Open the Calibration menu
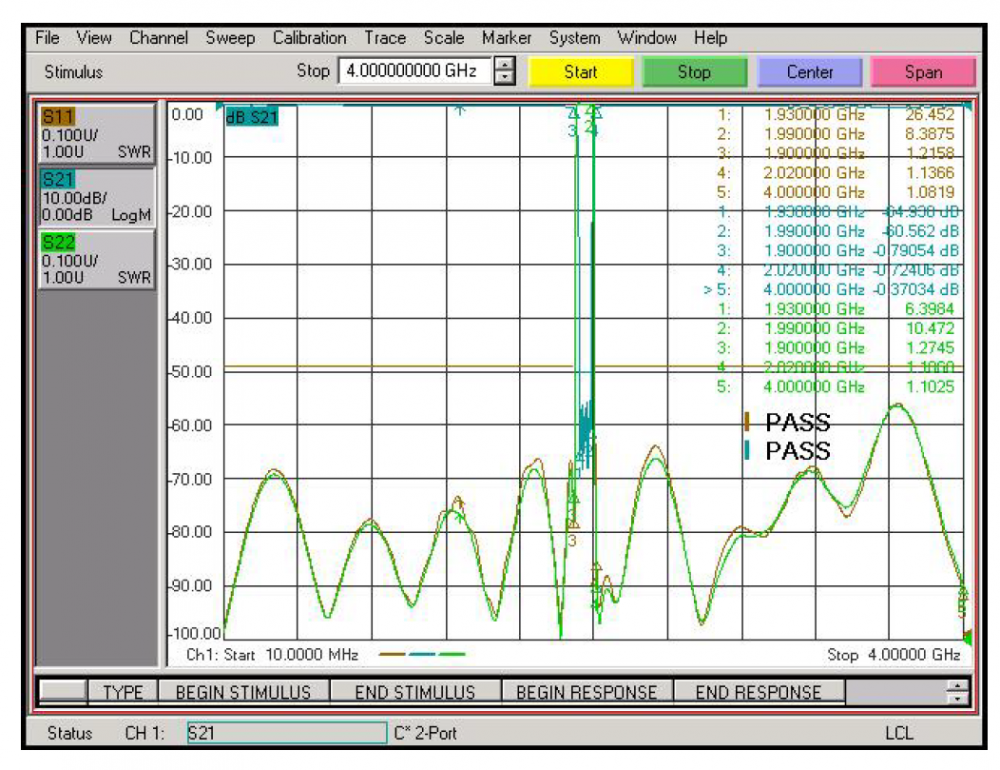The image size is (1000, 770). pyautogui.click(x=309, y=38)
